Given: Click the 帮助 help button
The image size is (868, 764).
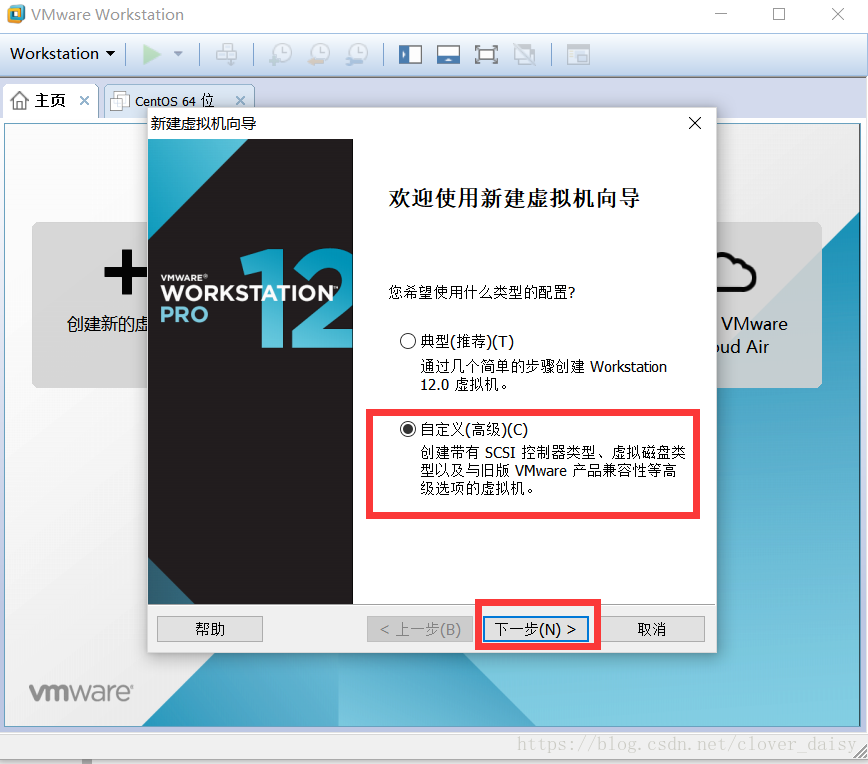Looking at the screenshot, I should [x=210, y=629].
